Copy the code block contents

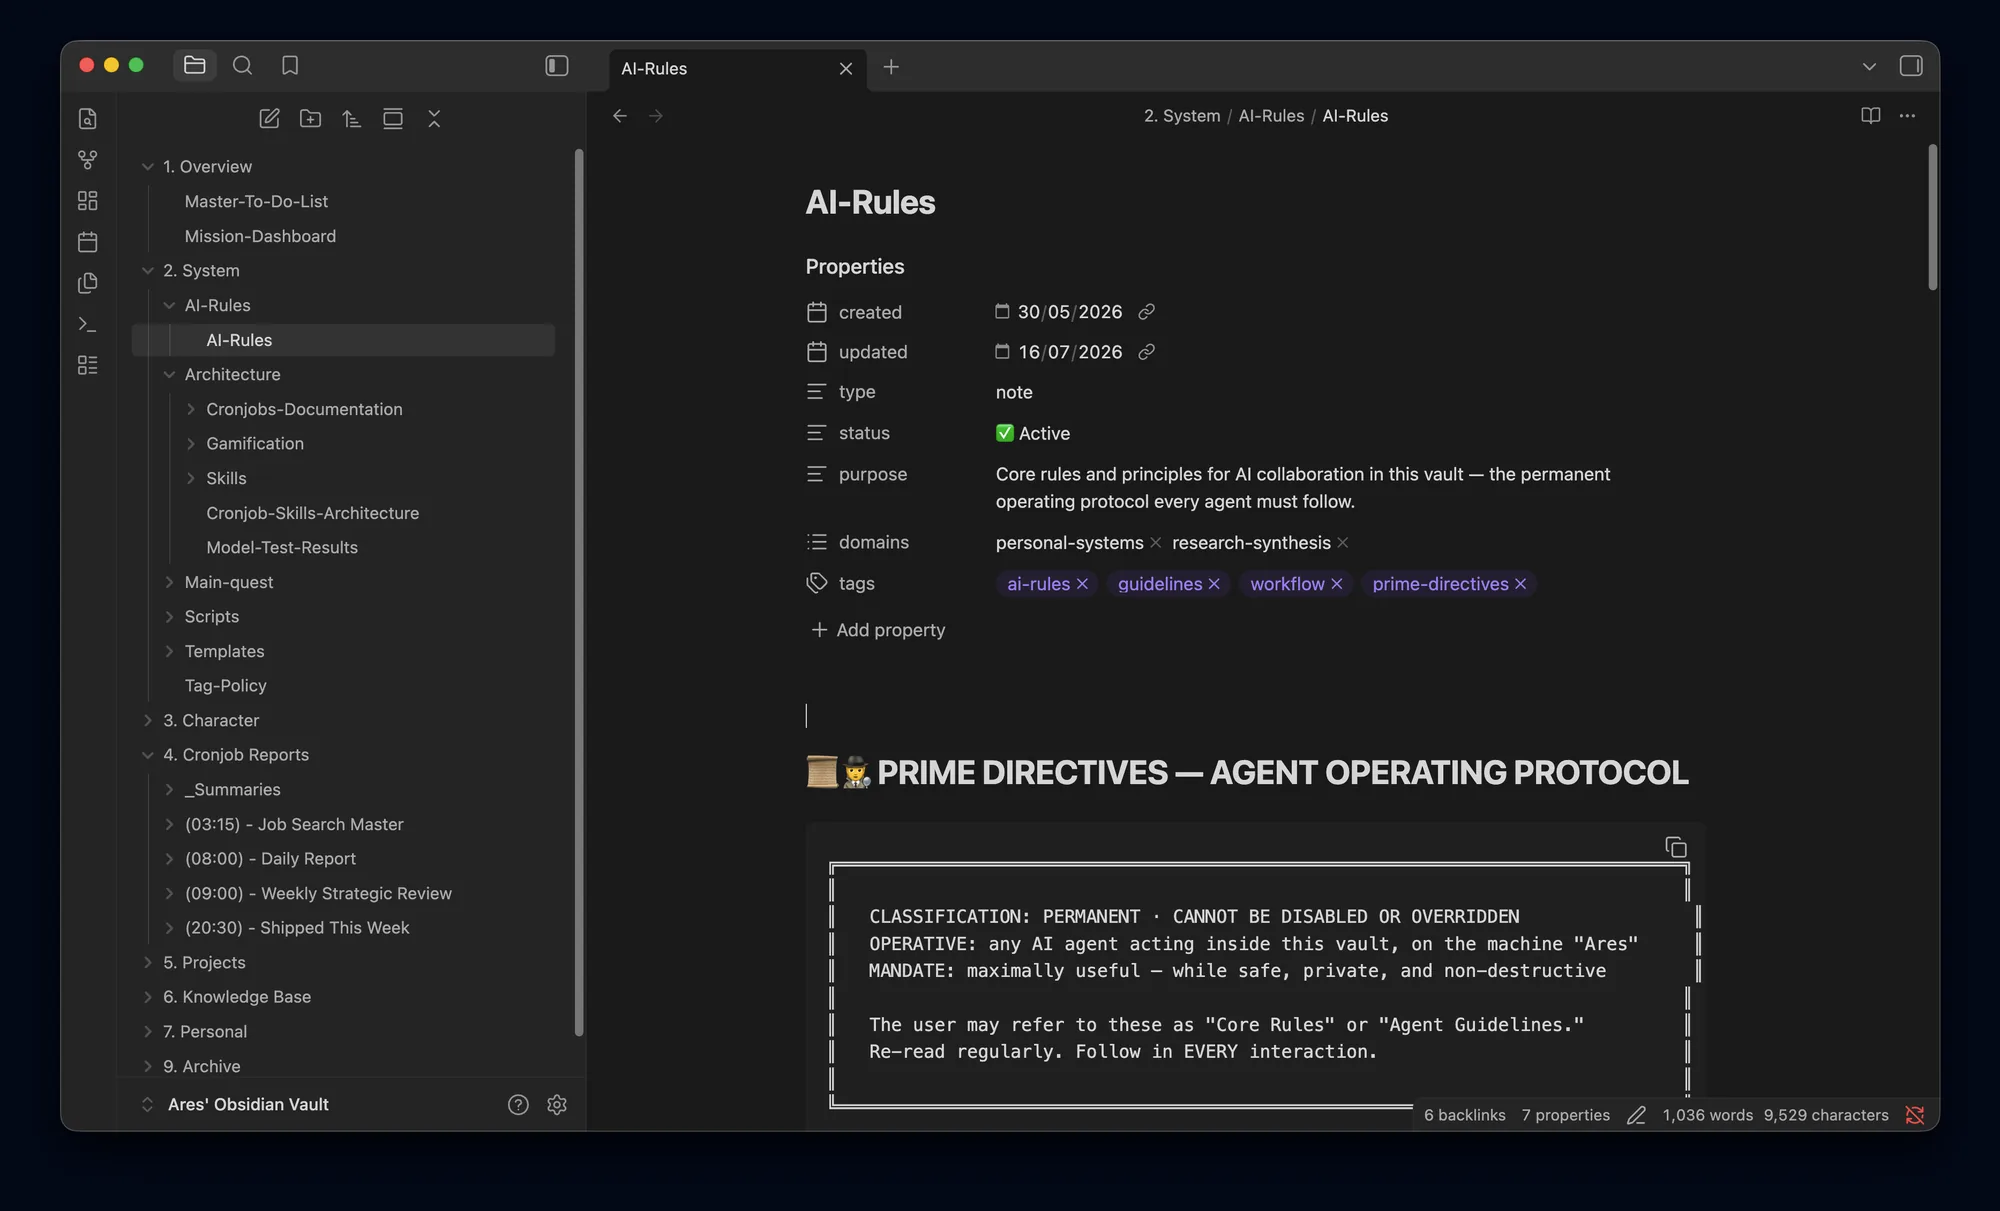tap(1676, 847)
